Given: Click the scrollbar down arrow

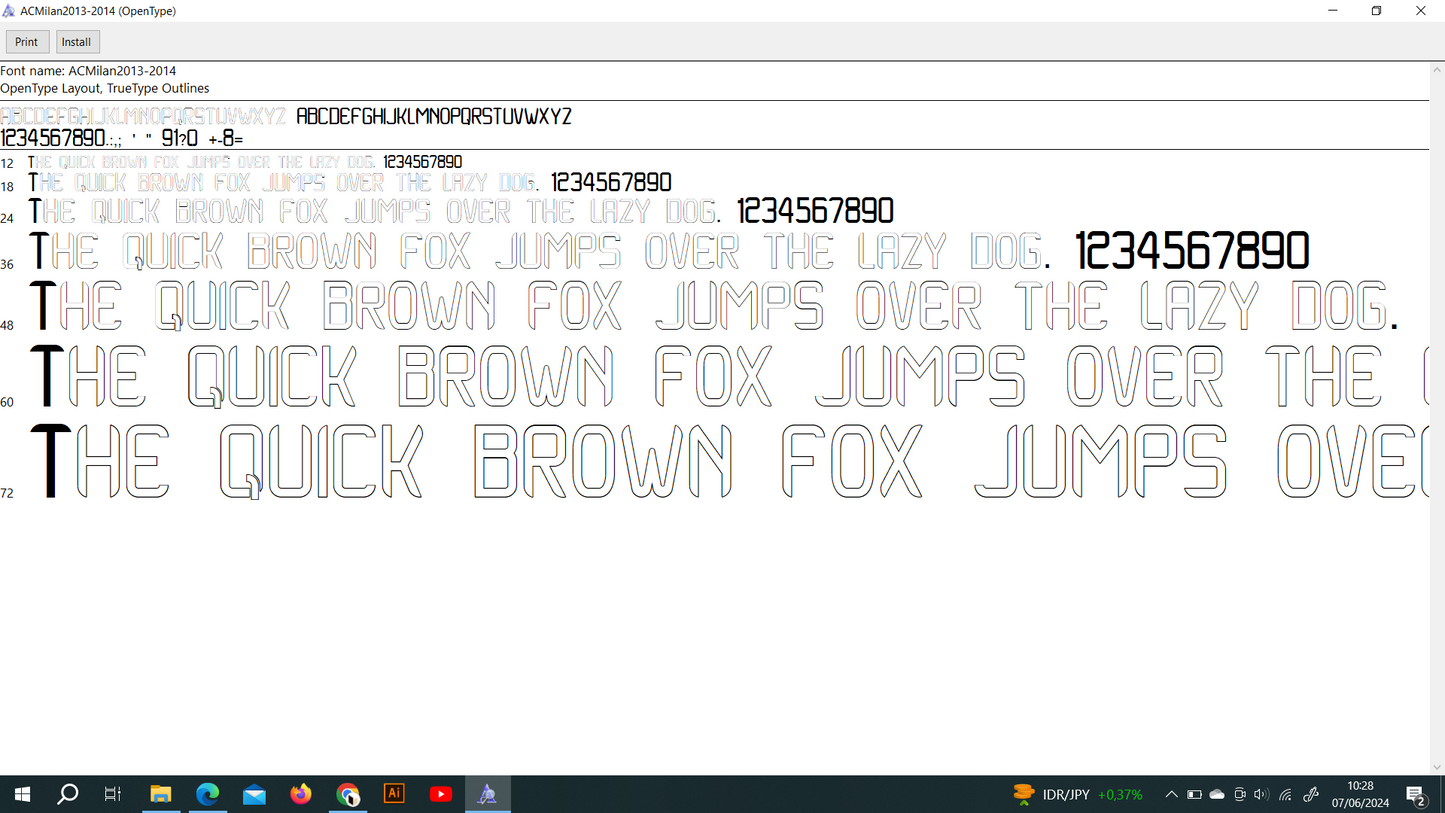Looking at the screenshot, I should [x=1437, y=767].
